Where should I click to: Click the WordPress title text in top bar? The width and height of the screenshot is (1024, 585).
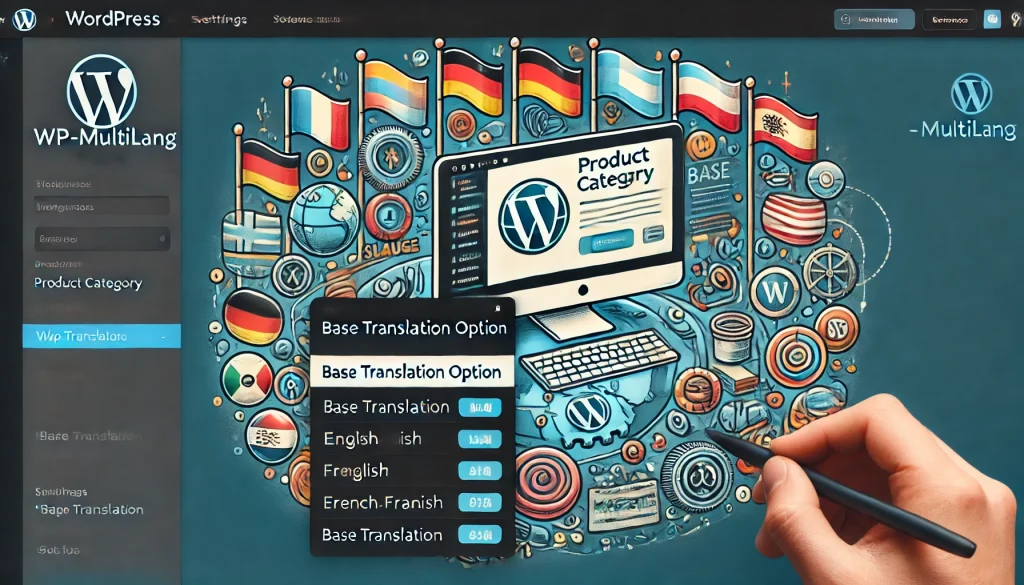(x=112, y=19)
